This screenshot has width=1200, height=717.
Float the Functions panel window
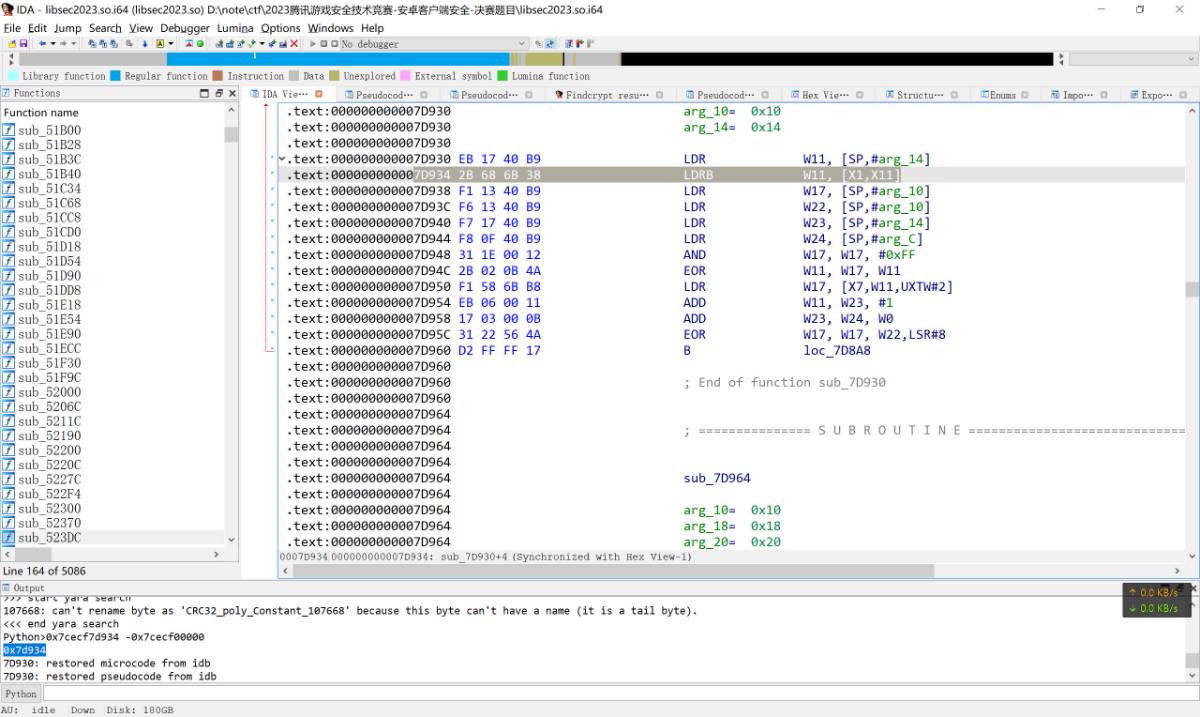coord(218,93)
